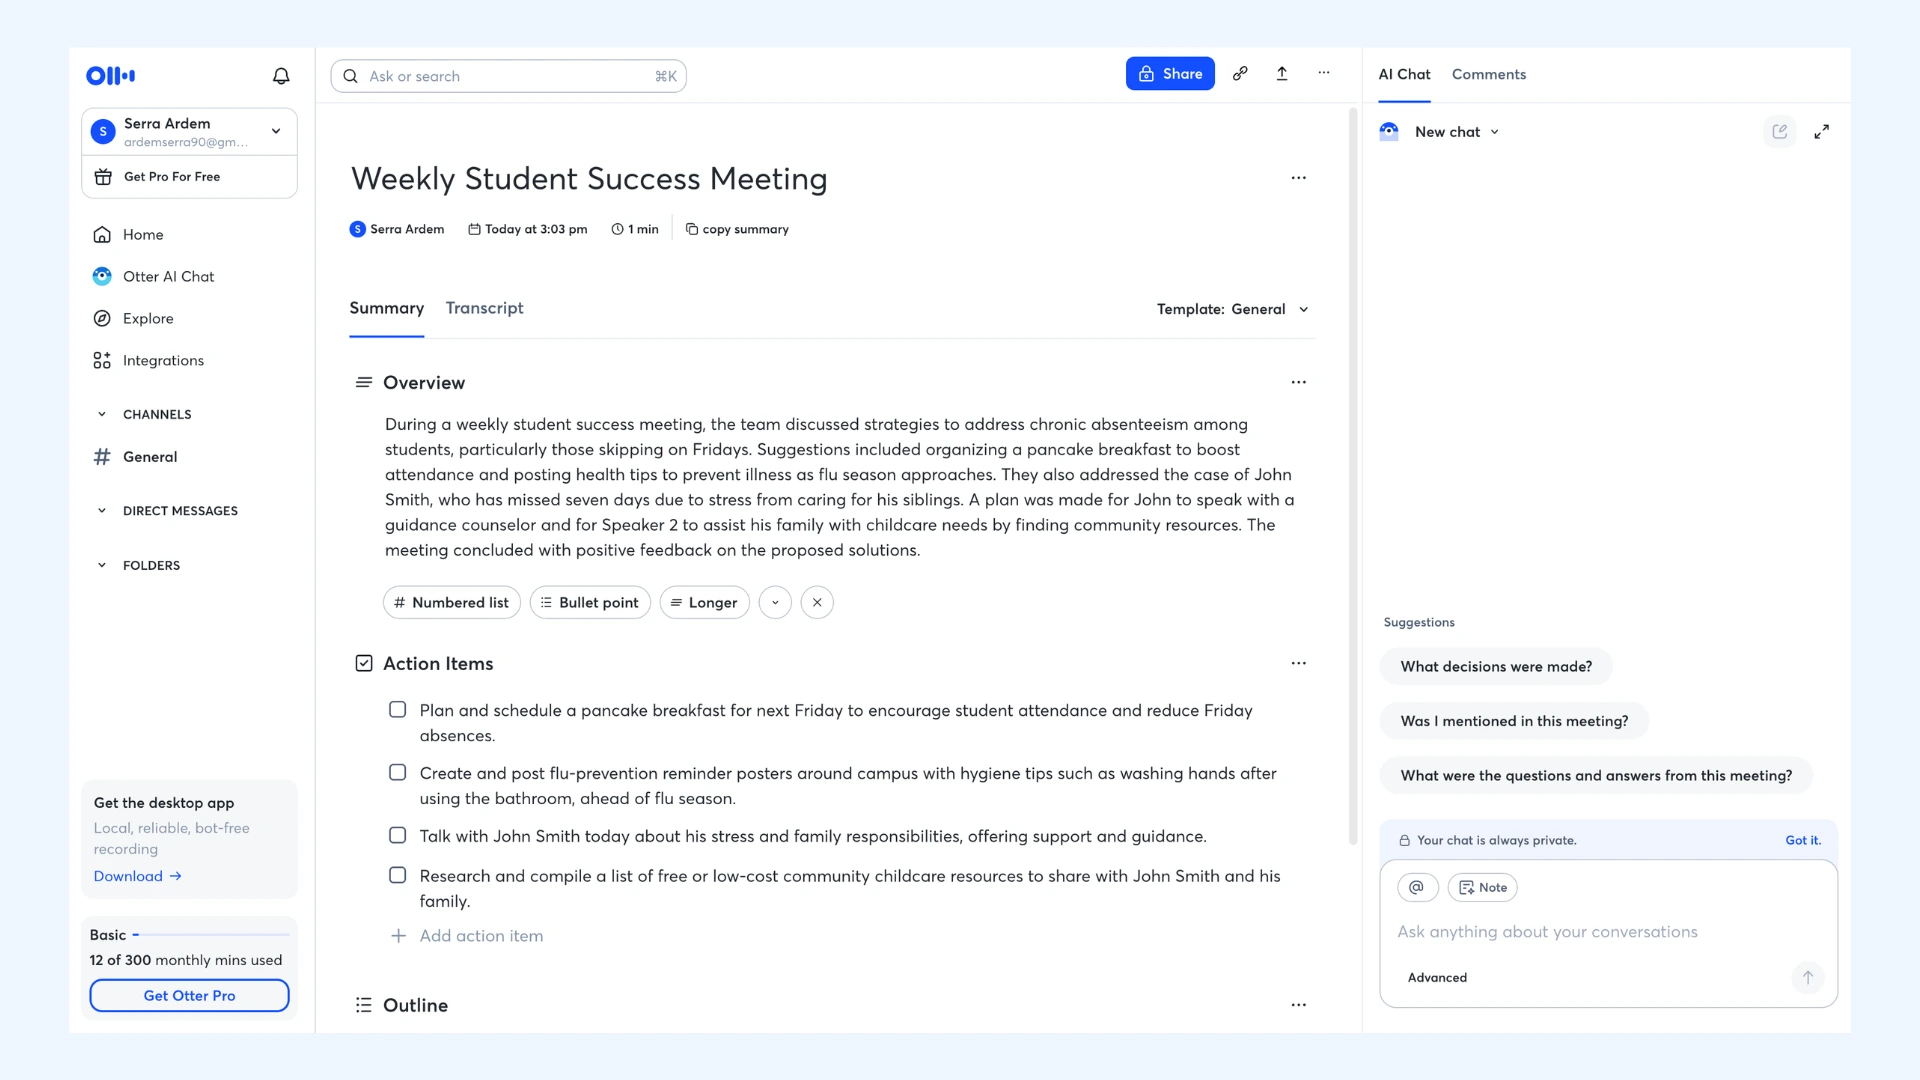Click the Ask or search field
The image size is (1920, 1080).
(508, 76)
